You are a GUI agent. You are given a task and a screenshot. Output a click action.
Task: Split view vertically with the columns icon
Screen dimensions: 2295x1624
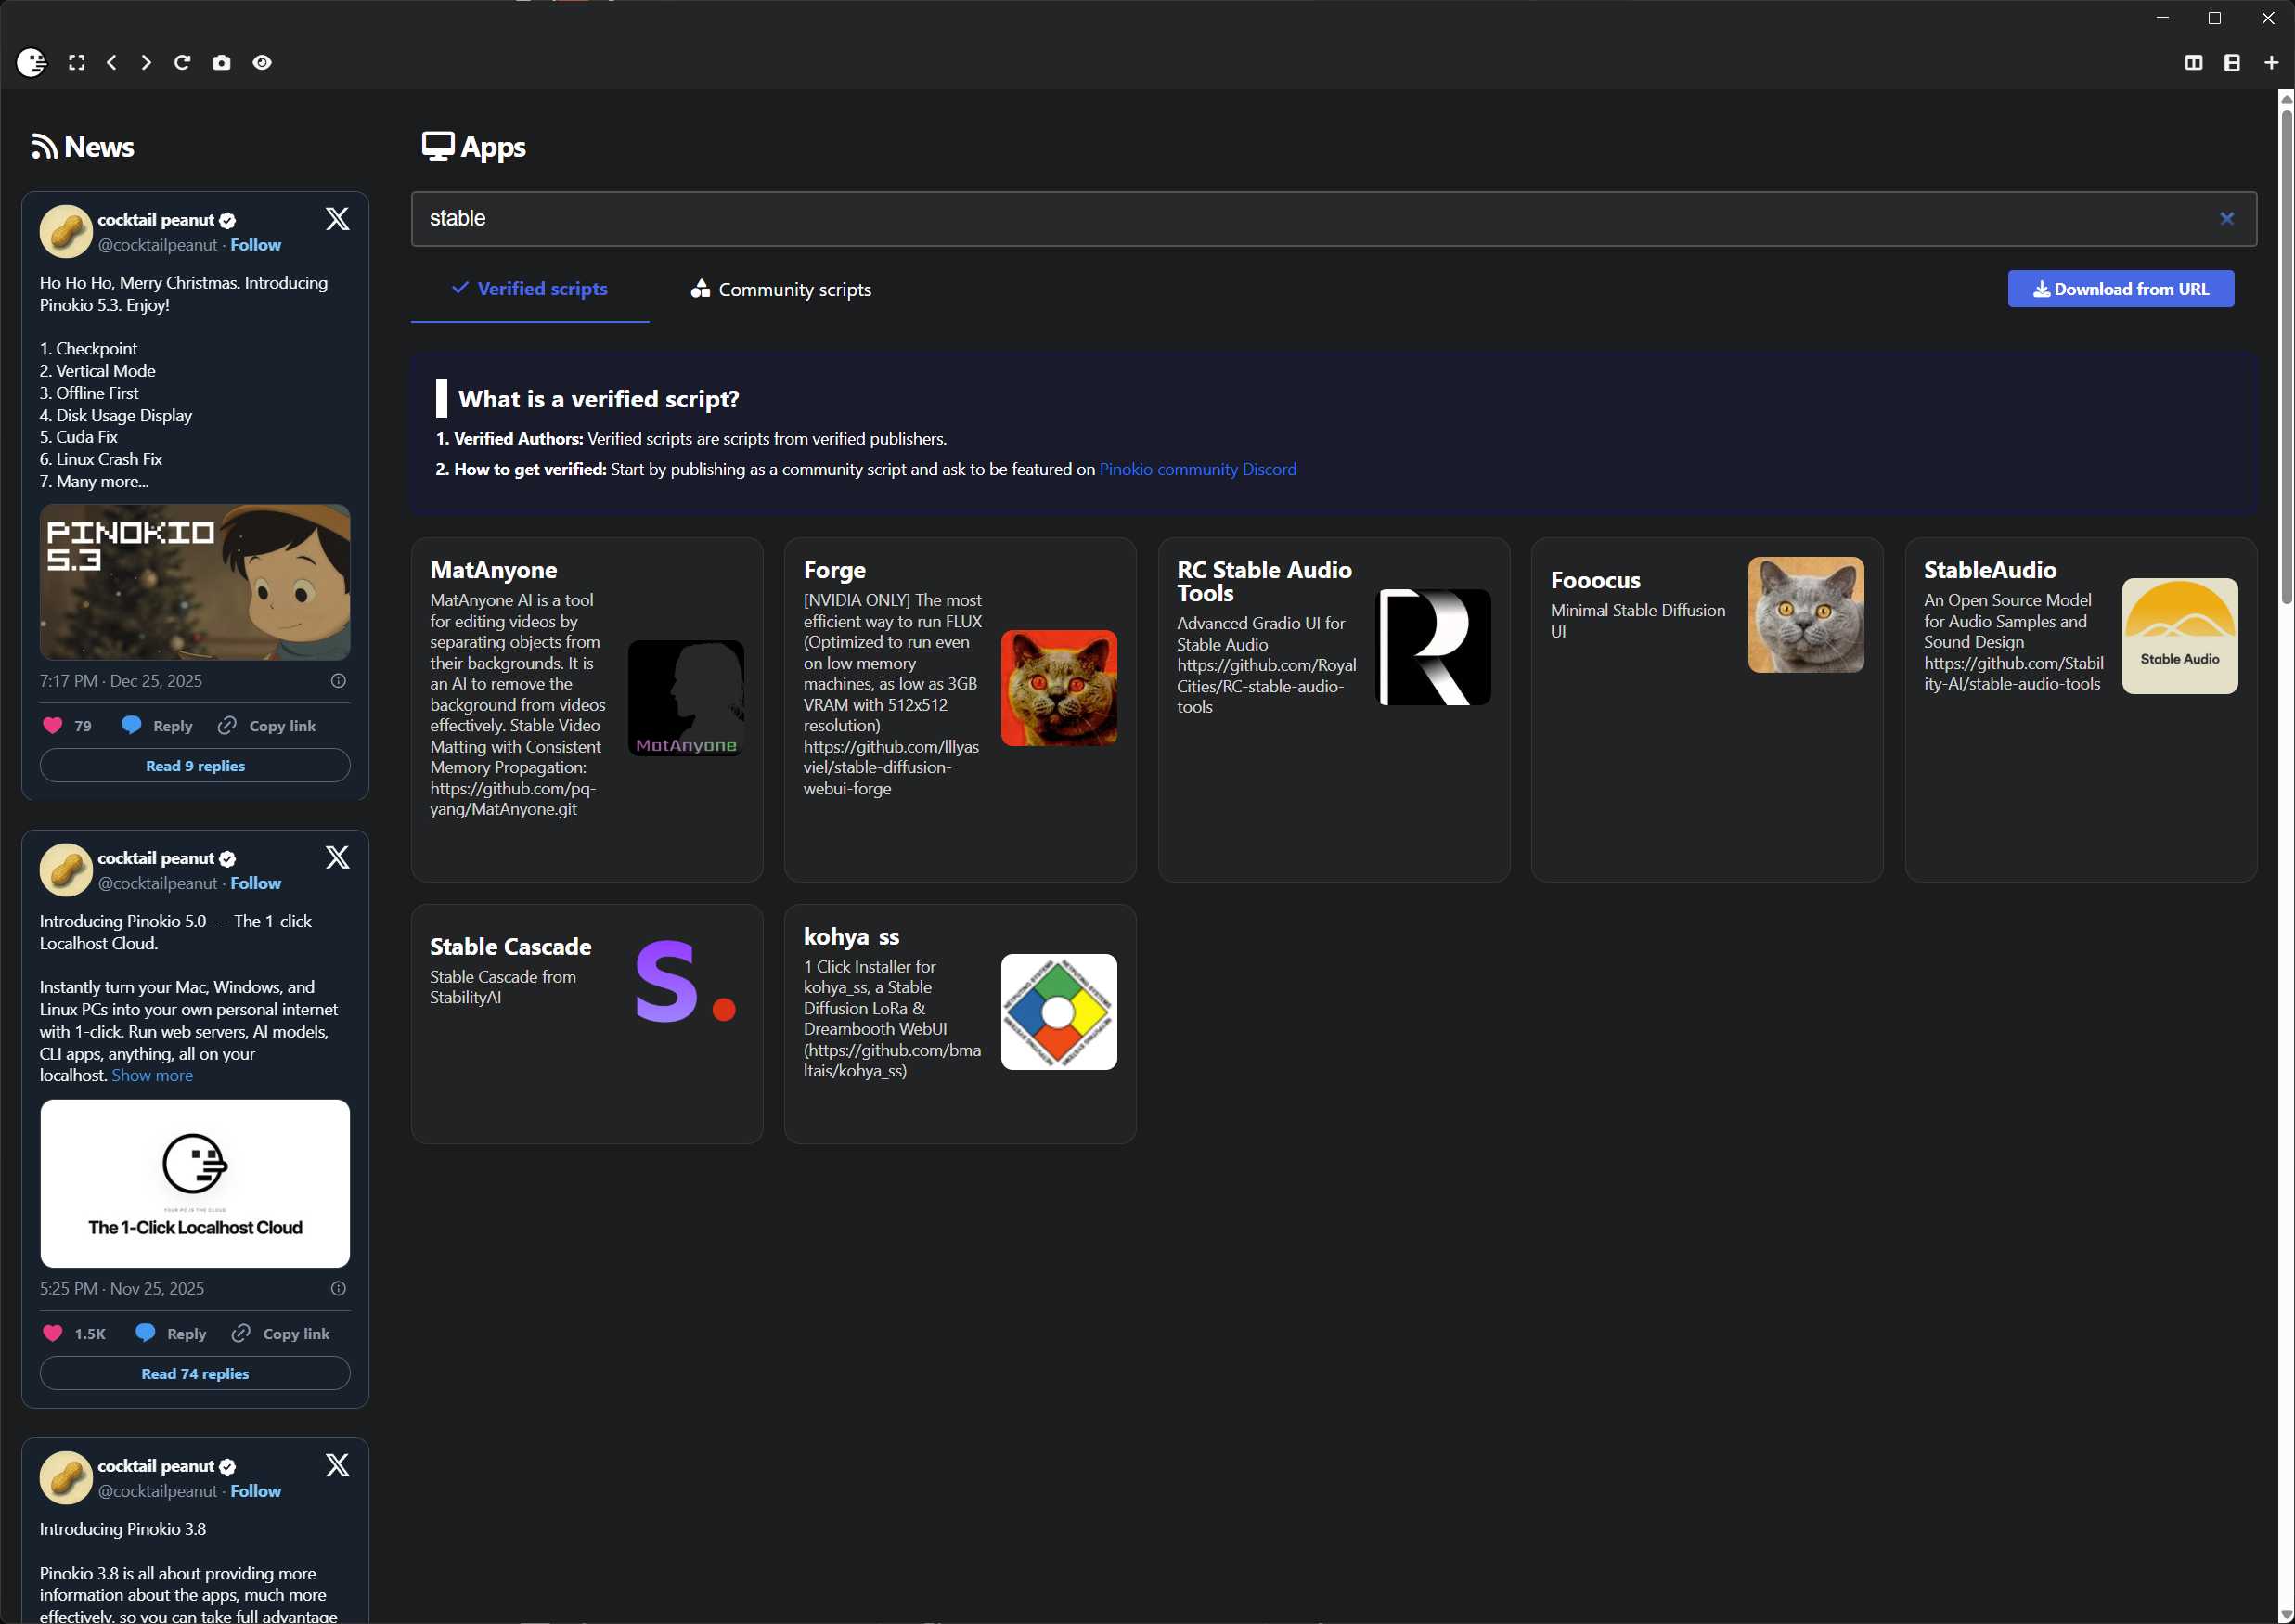[x=2193, y=62]
